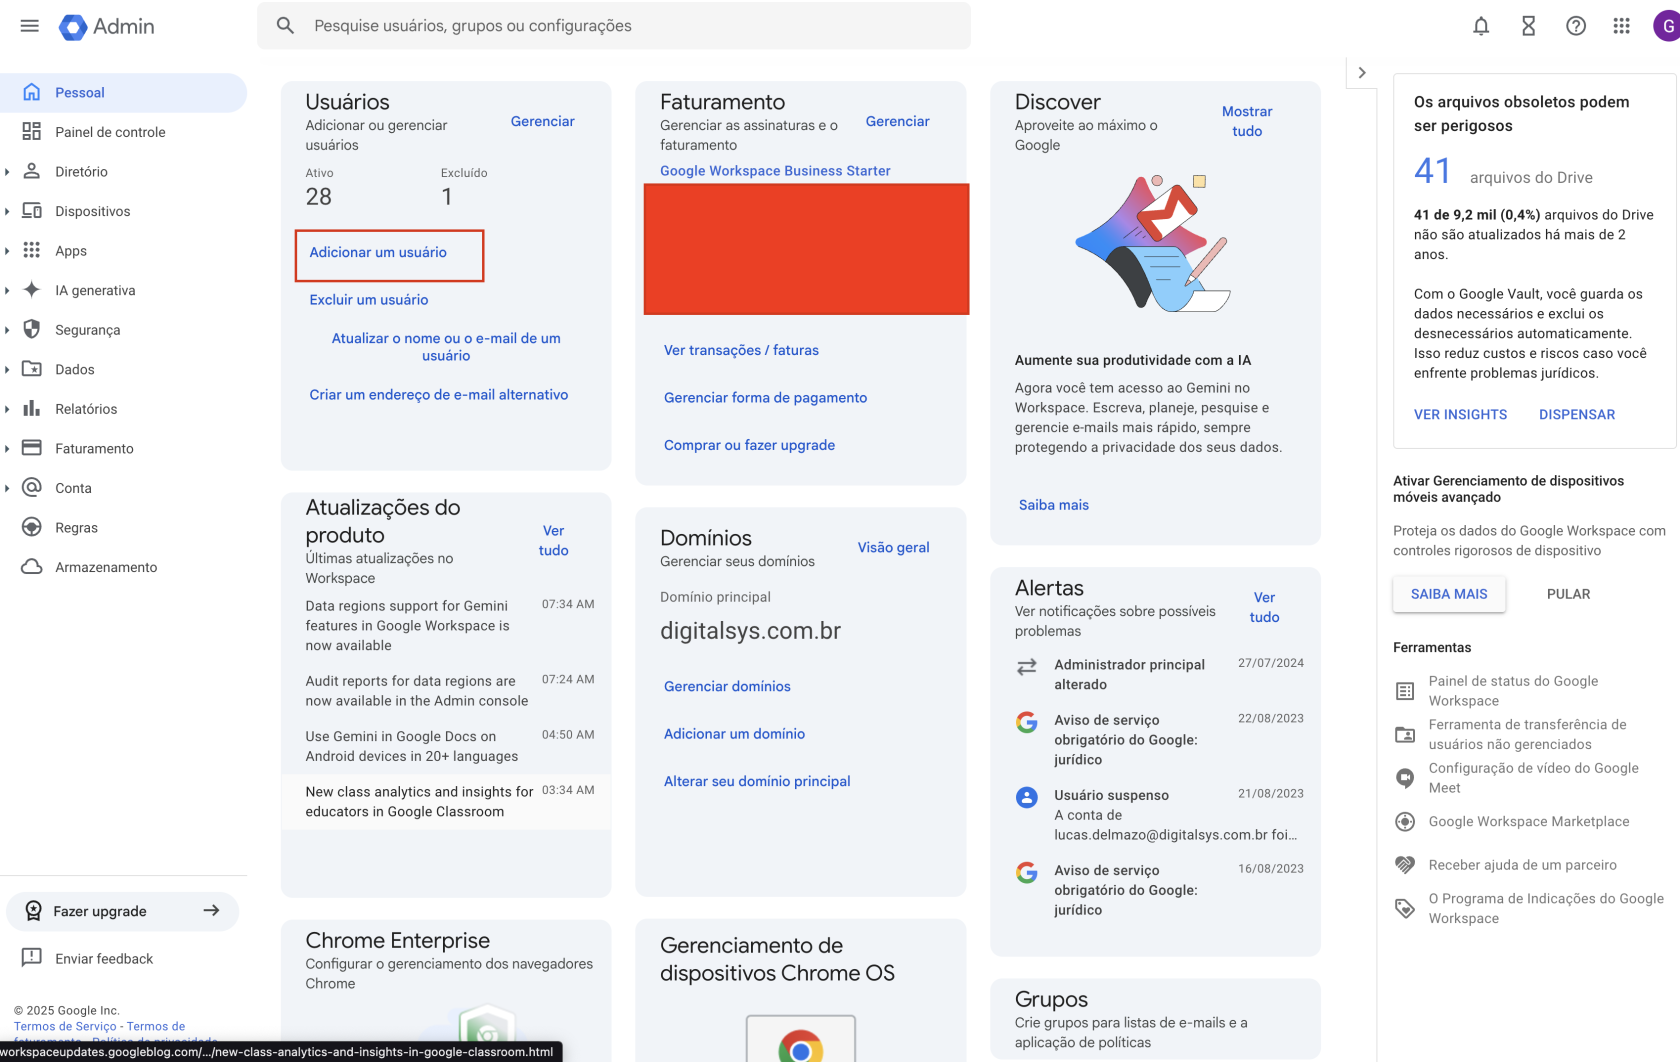Expand the Diretório sidebar section
1680x1062 pixels.
point(8,172)
